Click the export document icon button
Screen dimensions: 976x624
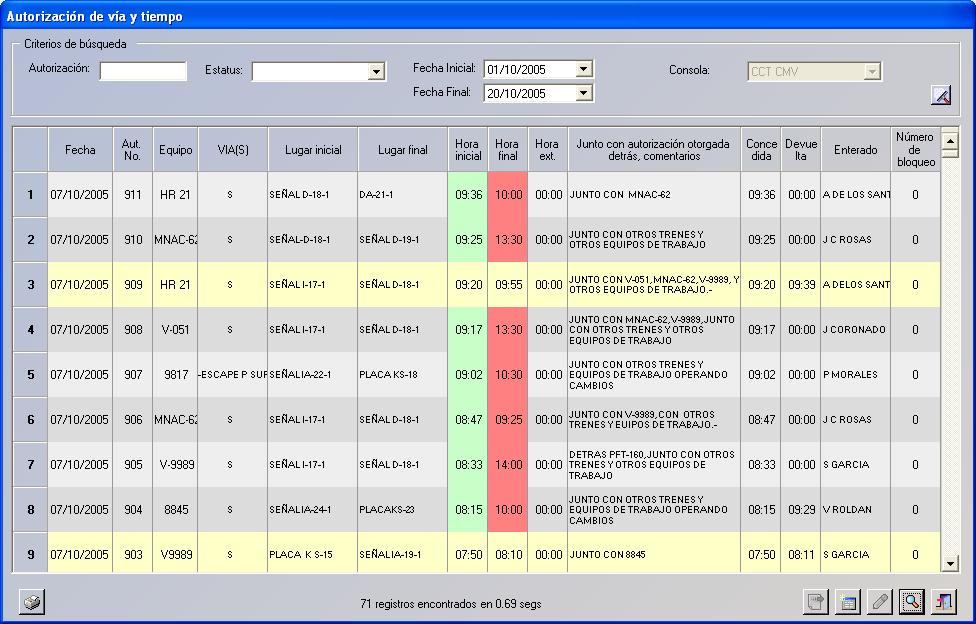(816, 602)
